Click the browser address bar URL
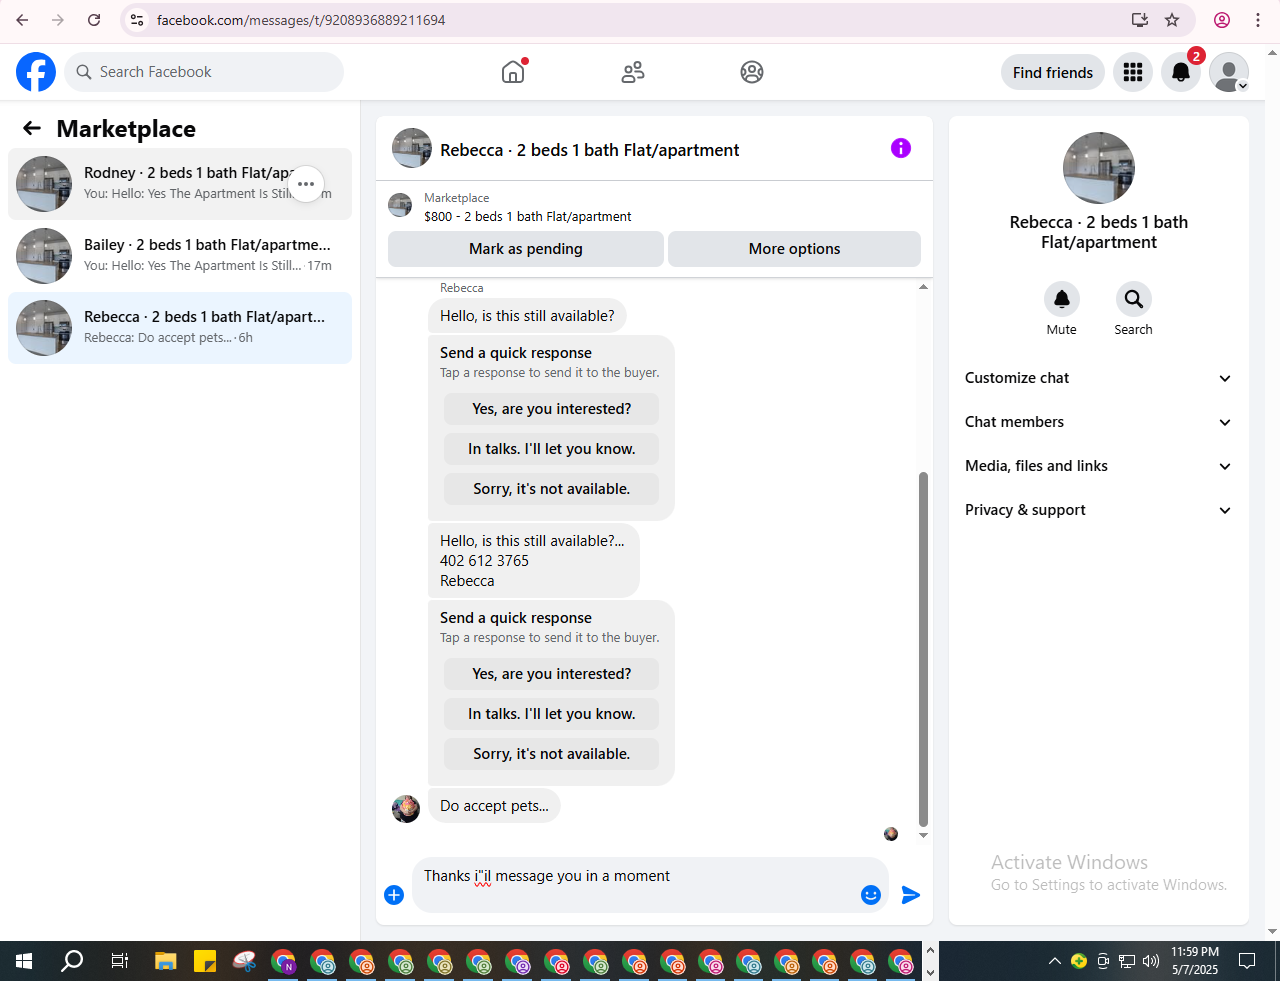The width and height of the screenshot is (1280, 981). point(301,20)
